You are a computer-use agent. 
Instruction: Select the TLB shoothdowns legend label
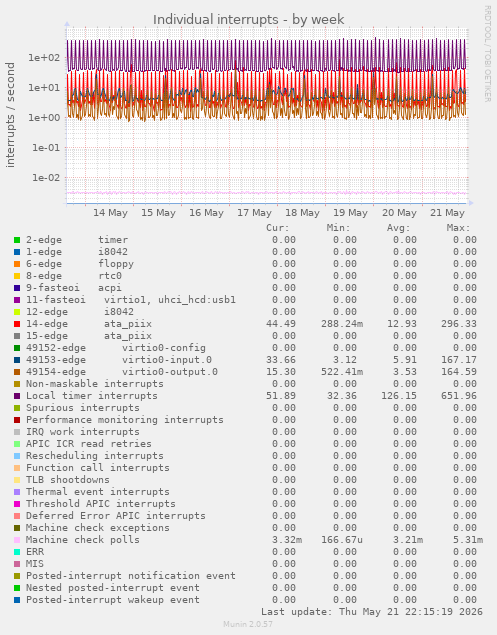pos(68,480)
